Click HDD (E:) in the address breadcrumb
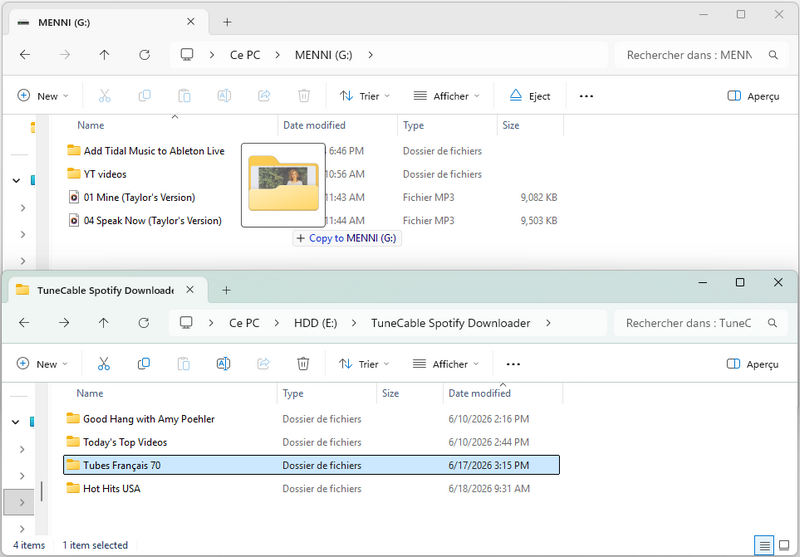 tap(315, 323)
